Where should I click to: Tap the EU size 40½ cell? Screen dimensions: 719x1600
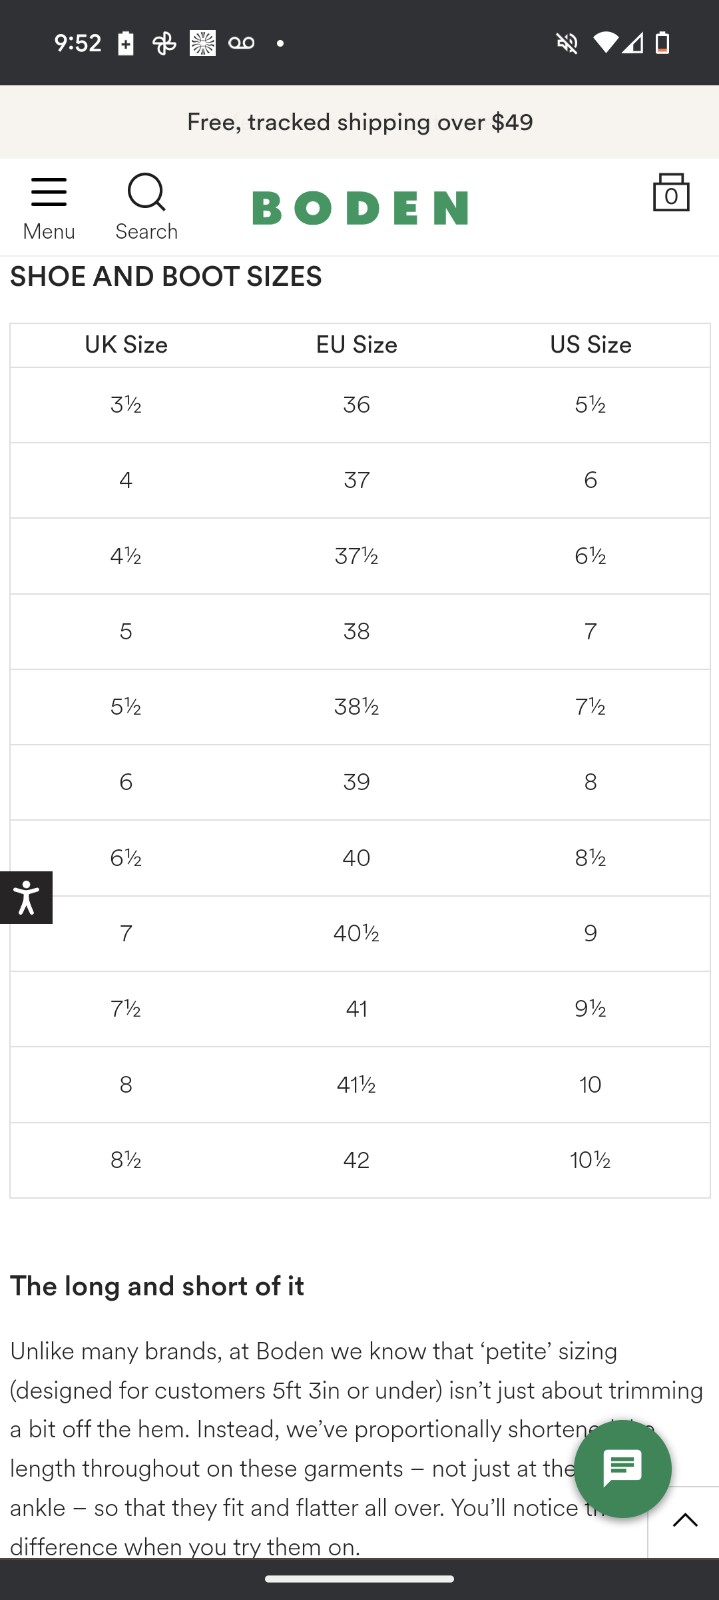[x=357, y=933]
